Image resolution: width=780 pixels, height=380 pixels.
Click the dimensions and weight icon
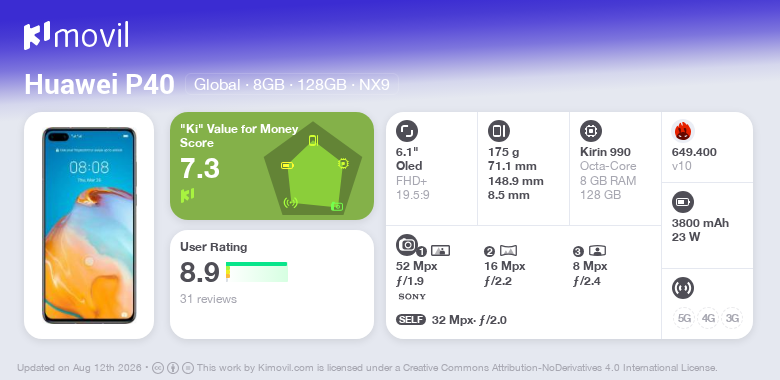[x=498, y=131]
